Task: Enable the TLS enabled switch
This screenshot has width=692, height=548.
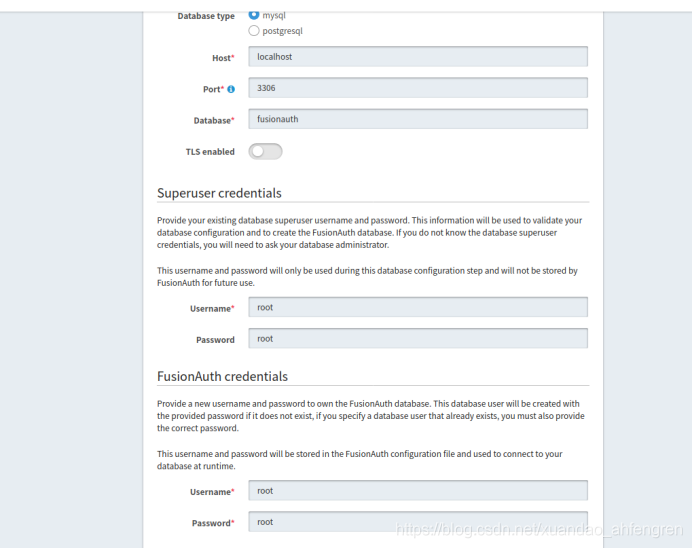Action: click(266, 151)
